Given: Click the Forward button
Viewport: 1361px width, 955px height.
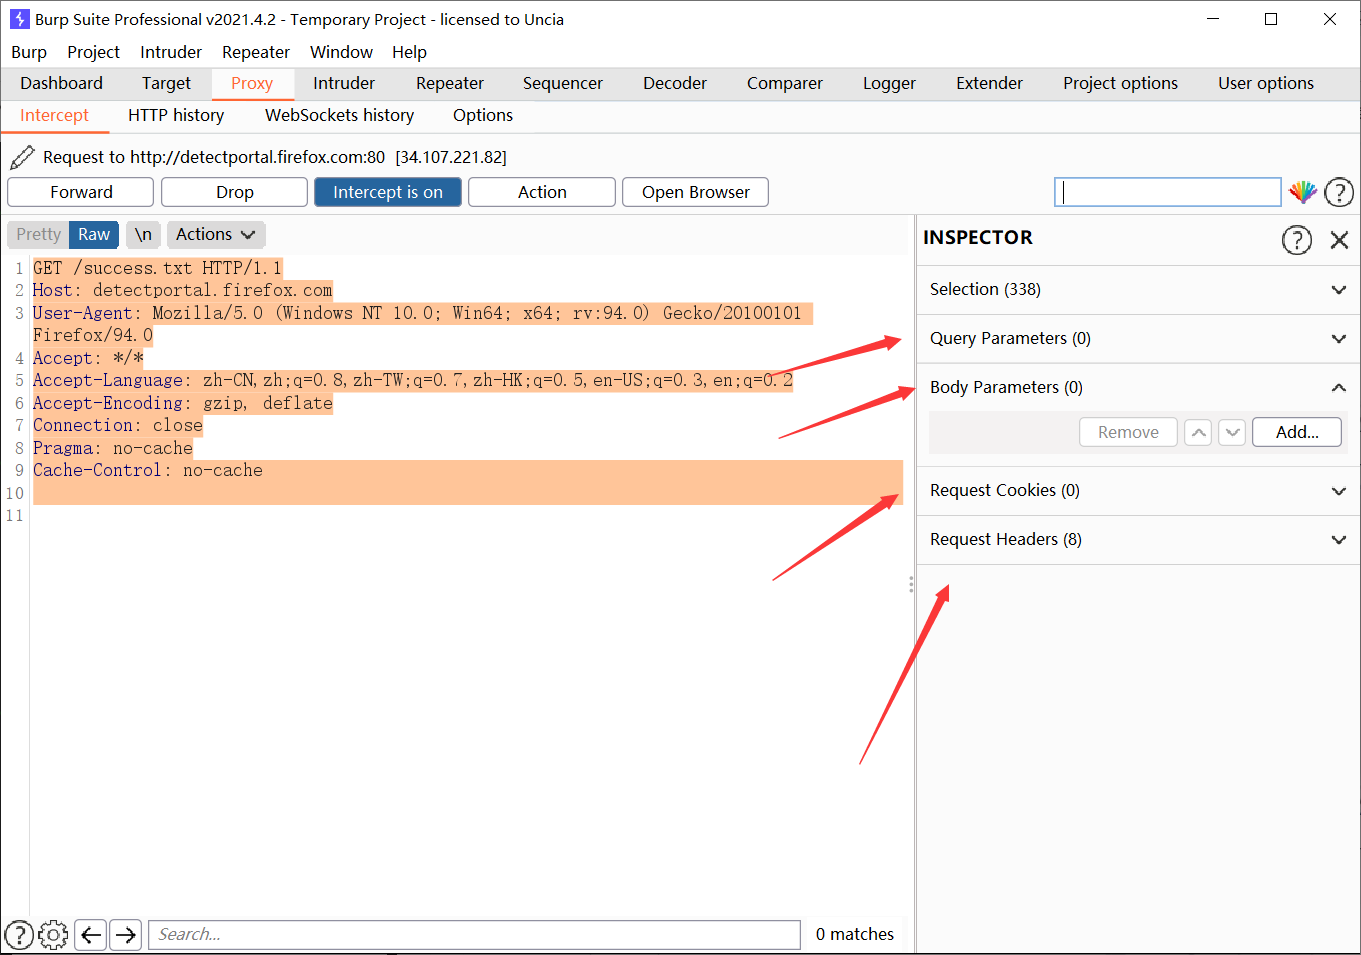Looking at the screenshot, I should pos(81,192).
